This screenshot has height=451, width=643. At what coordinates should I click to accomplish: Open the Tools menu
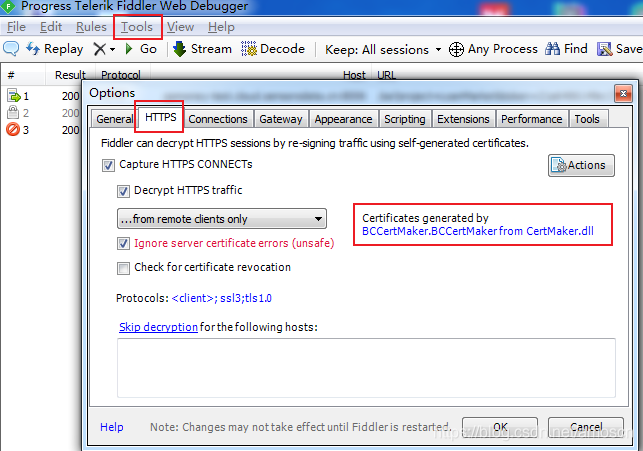(x=137, y=27)
